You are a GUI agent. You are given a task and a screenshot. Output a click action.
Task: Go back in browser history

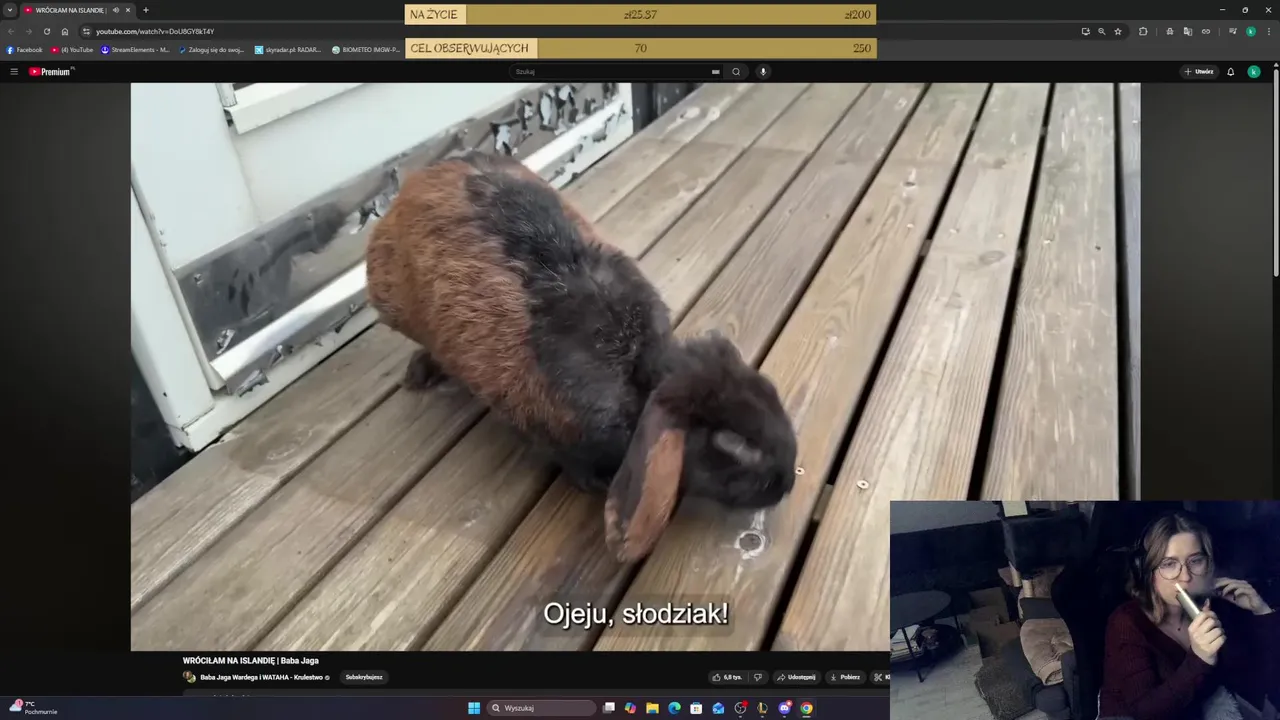pos(11,31)
